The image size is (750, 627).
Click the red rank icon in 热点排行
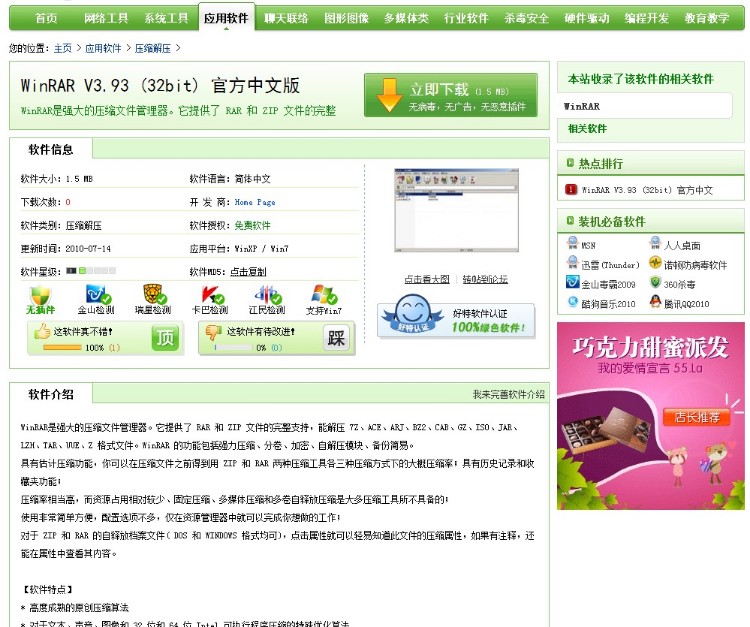(571, 189)
